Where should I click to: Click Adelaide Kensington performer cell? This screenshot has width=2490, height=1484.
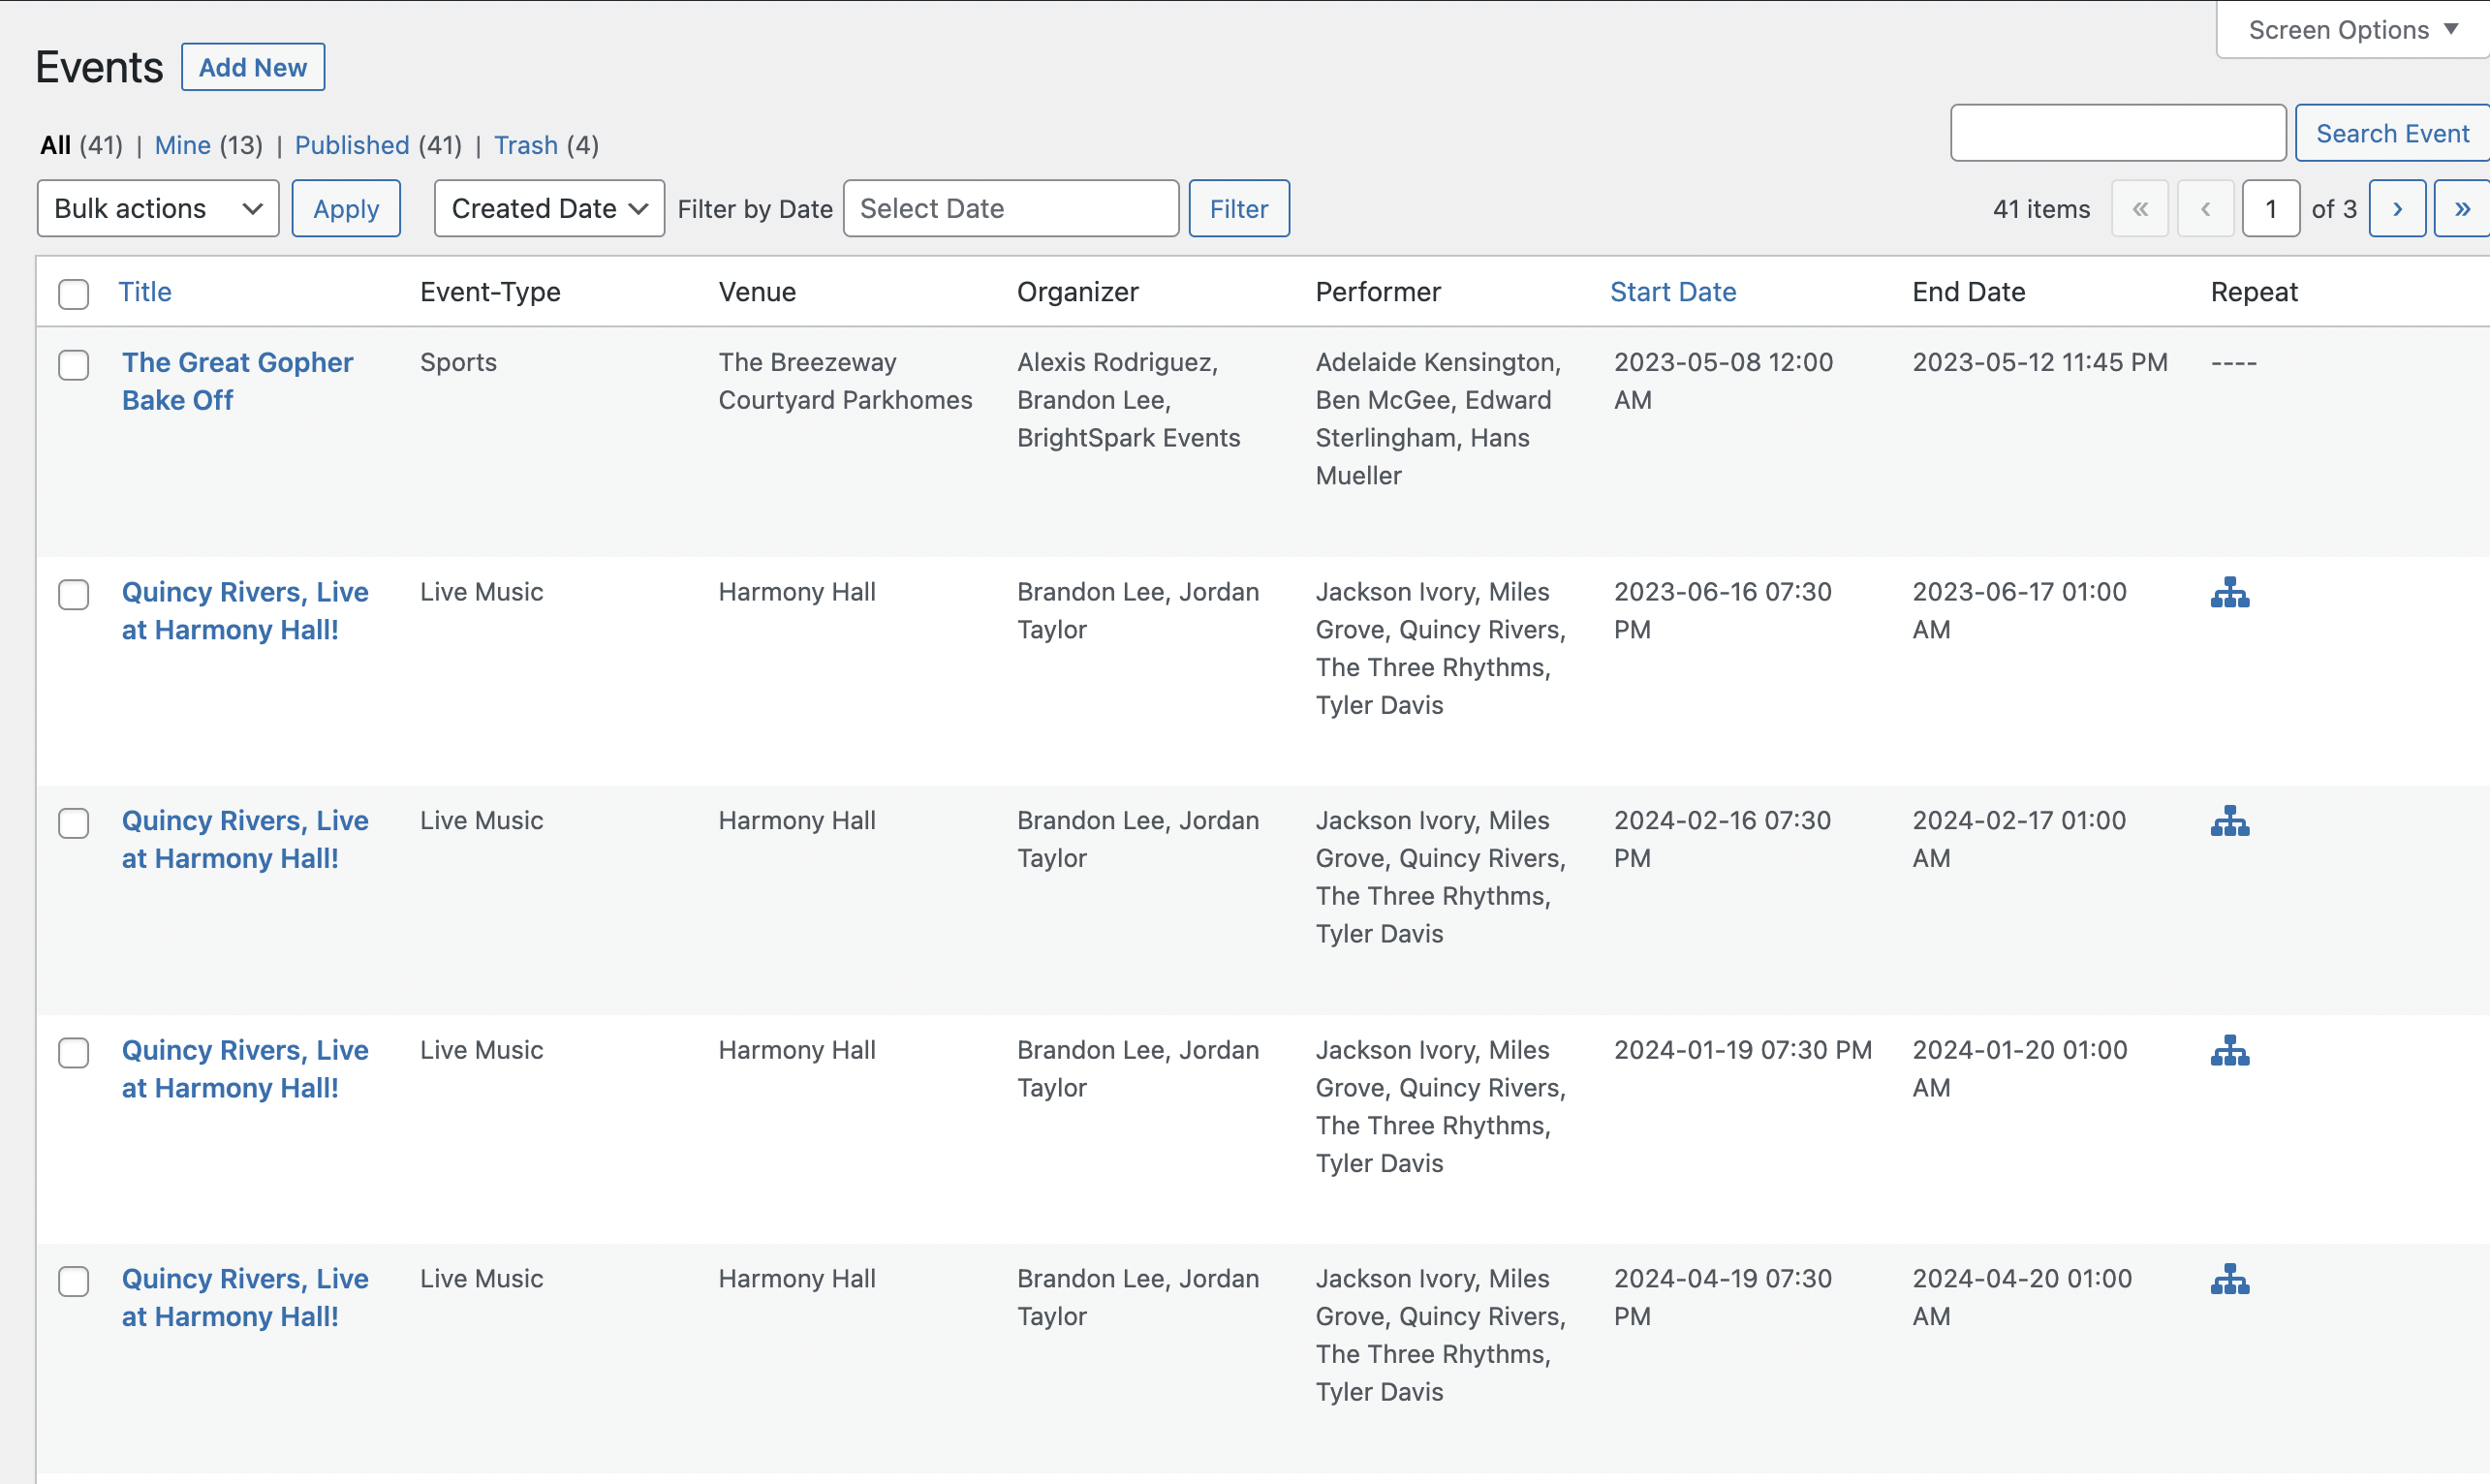coord(1438,419)
